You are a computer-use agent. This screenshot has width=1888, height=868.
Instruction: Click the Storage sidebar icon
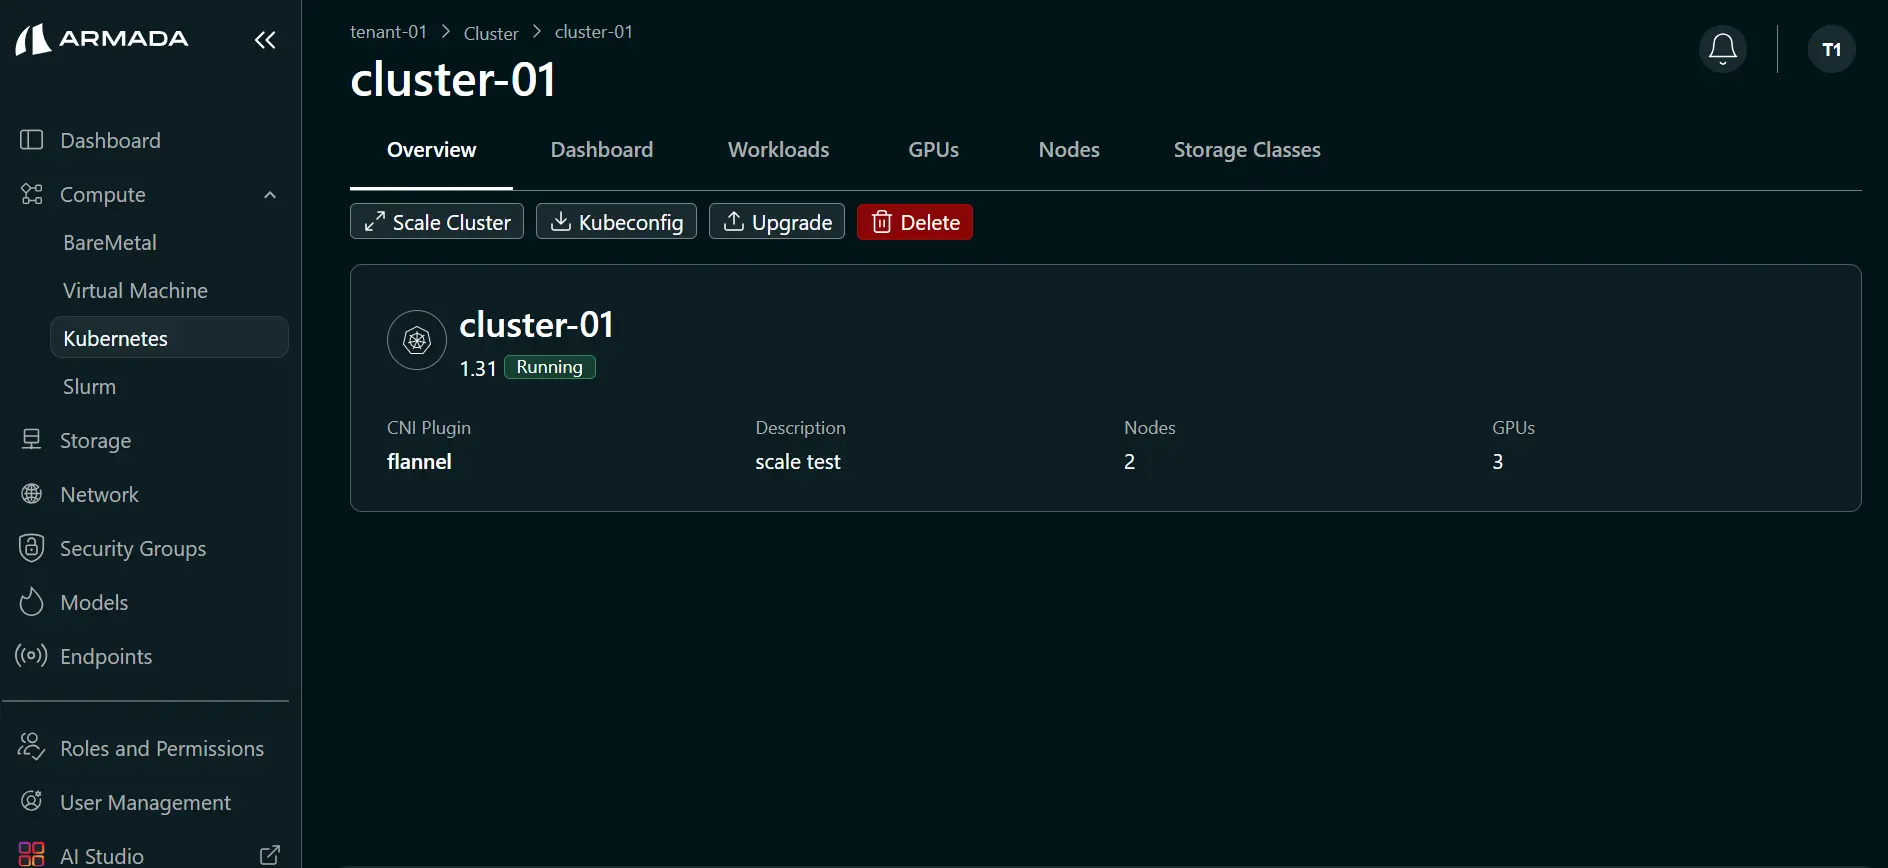point(32,440)
